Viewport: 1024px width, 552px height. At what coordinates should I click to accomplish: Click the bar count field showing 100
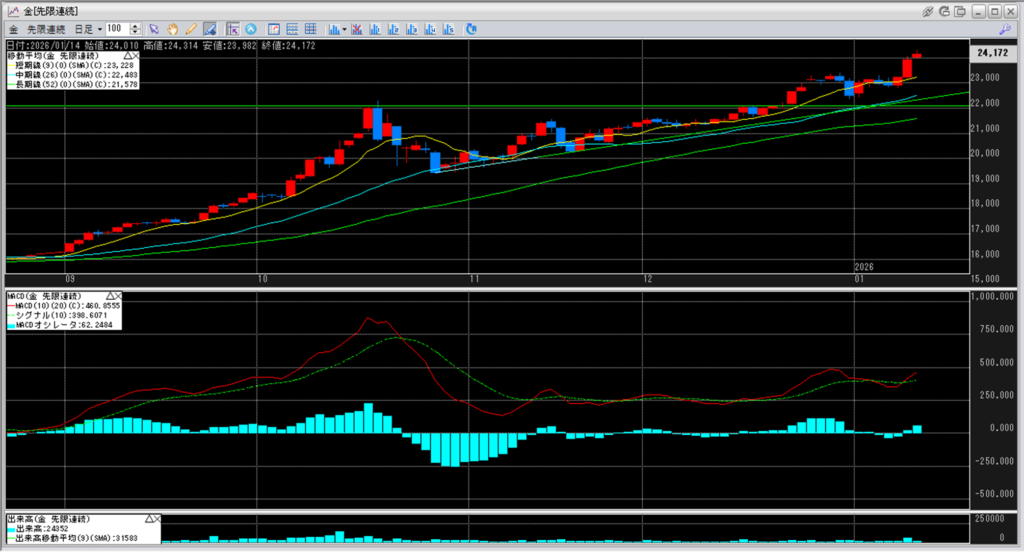(x=116, y=28)
